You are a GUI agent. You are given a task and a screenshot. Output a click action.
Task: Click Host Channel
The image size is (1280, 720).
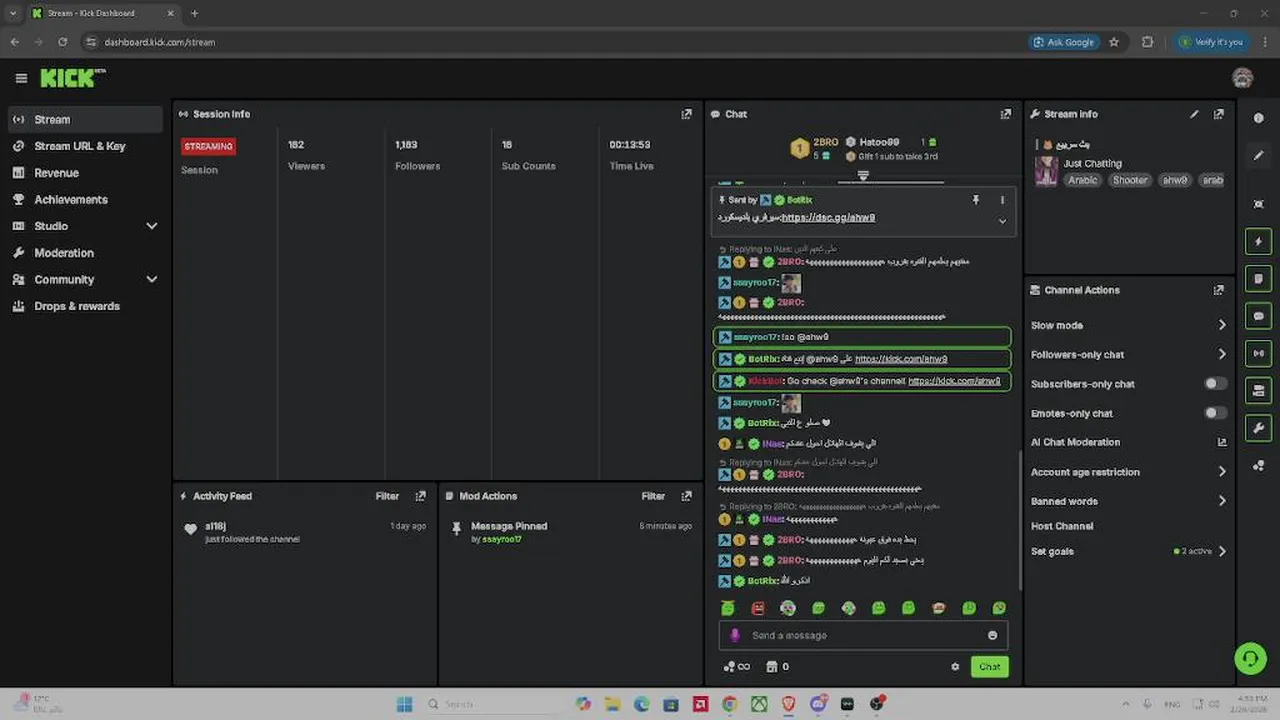(x=1062, y=526)
